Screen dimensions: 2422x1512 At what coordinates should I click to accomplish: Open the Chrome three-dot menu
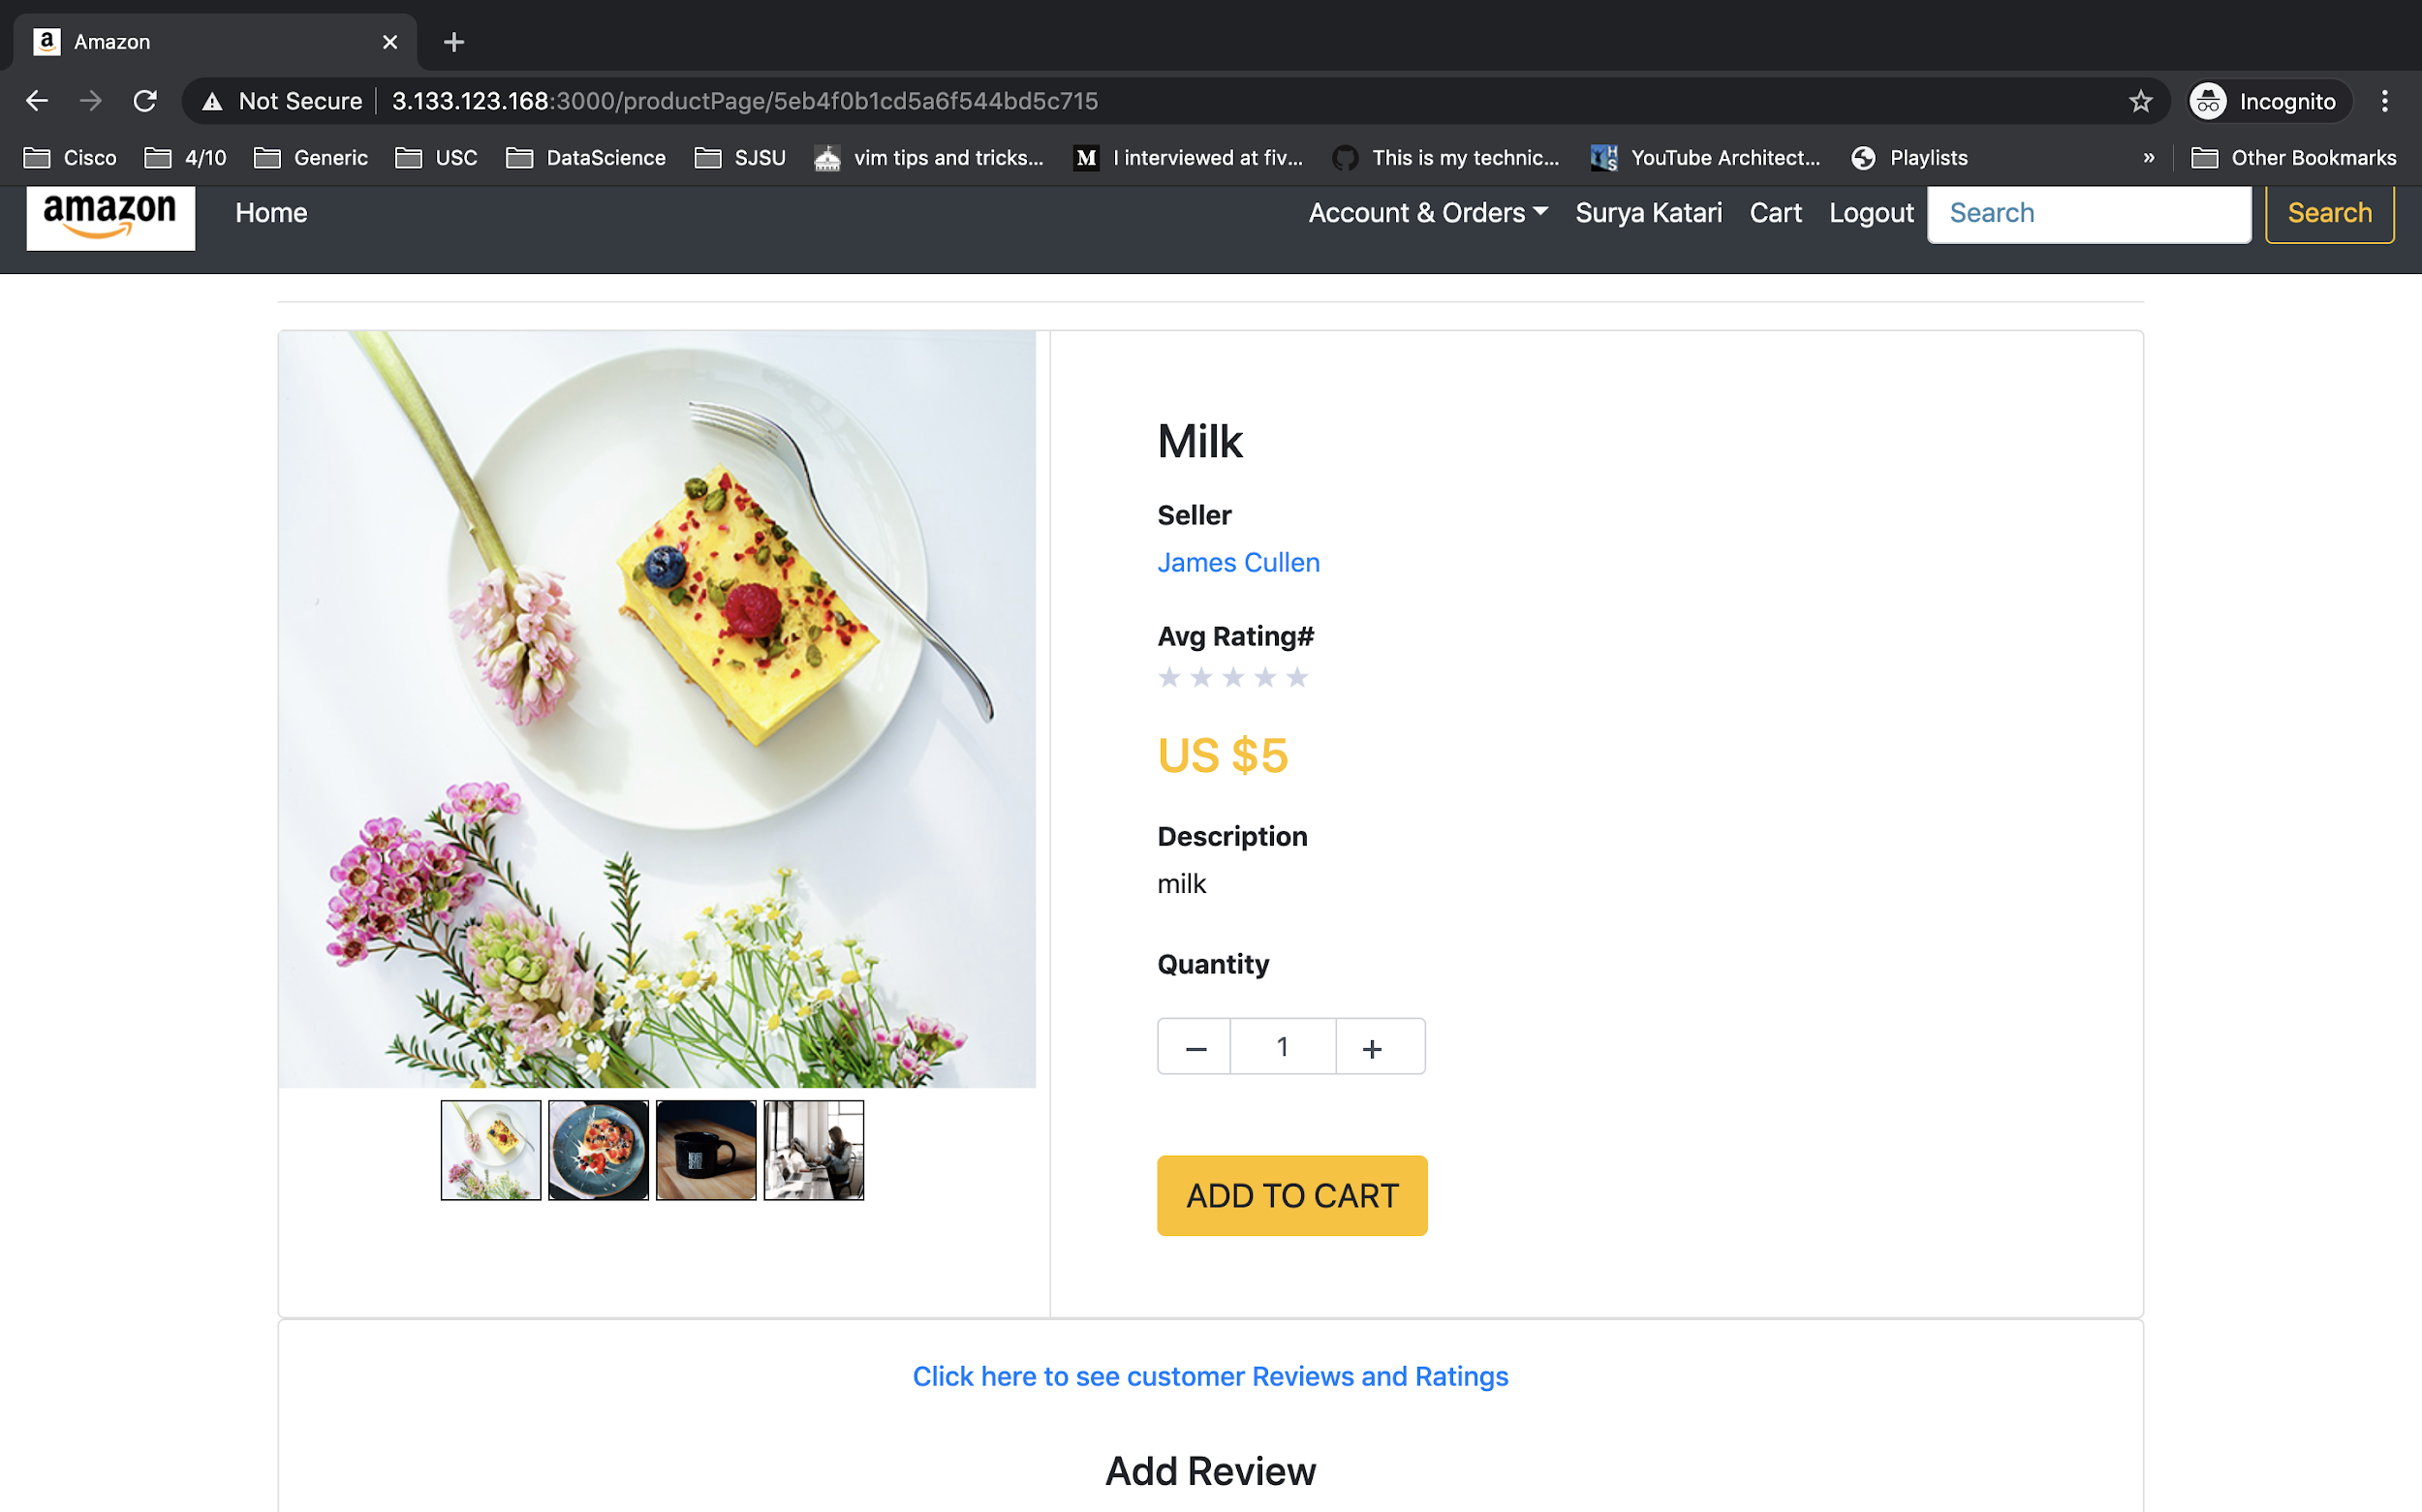click(x=2384, y=101)
